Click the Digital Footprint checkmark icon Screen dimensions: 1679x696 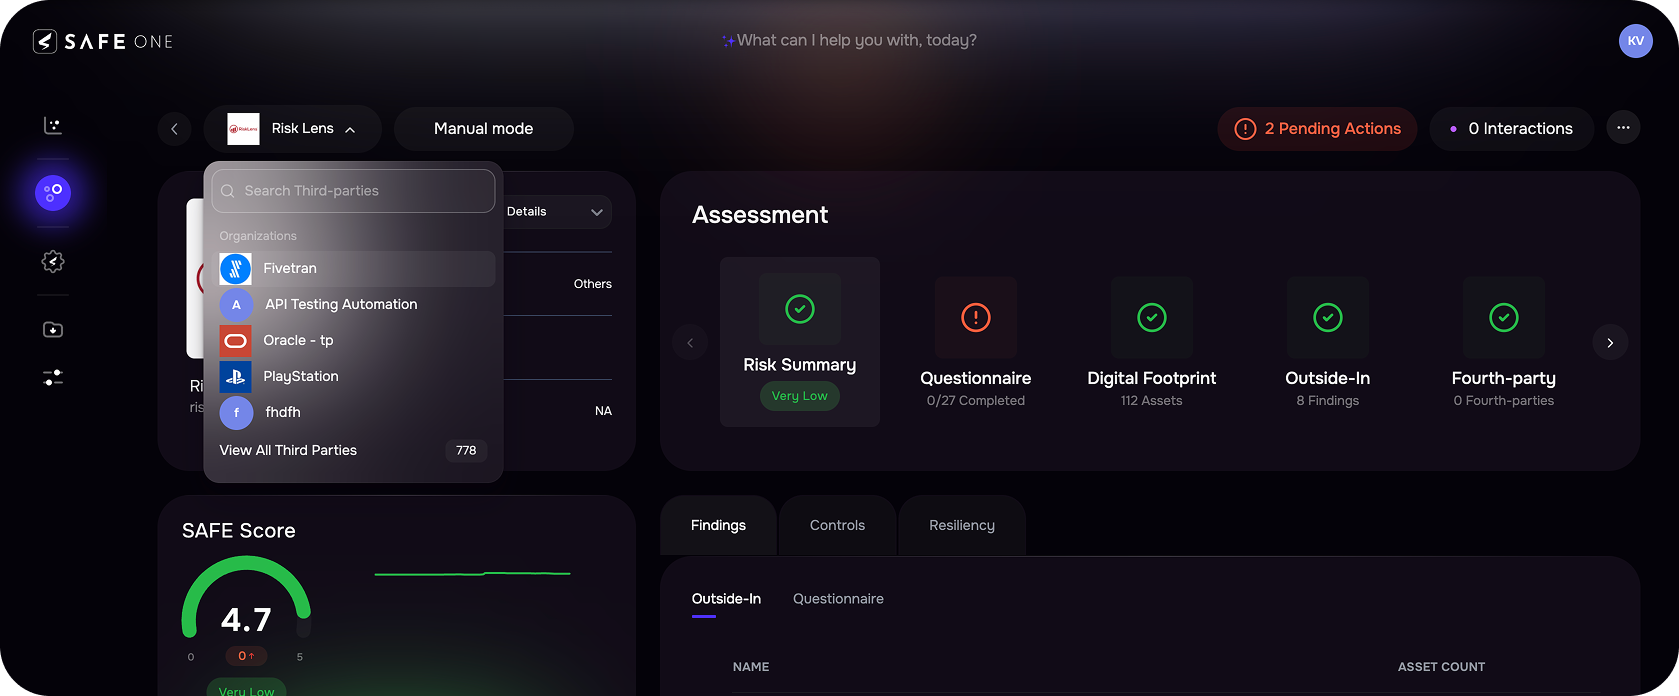click(x=1152, y=318)
